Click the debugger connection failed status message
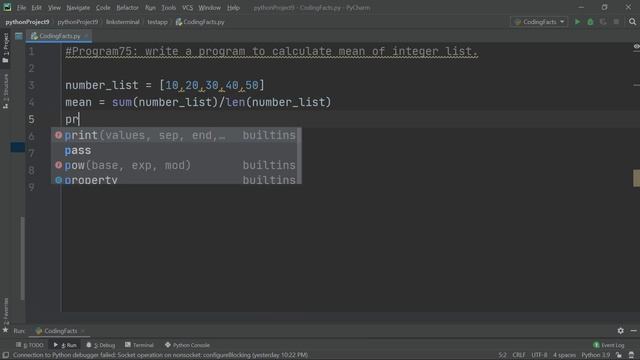640x360 pixels. pyautogui.click(x=160, y=355)
